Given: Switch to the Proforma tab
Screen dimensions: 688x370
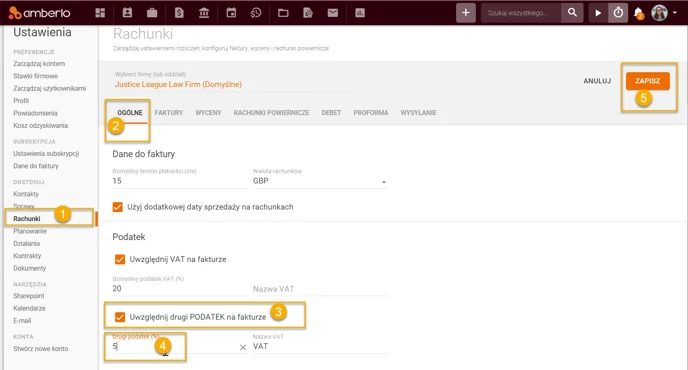Looking at the screenshot, I should [x=371, y=113].
